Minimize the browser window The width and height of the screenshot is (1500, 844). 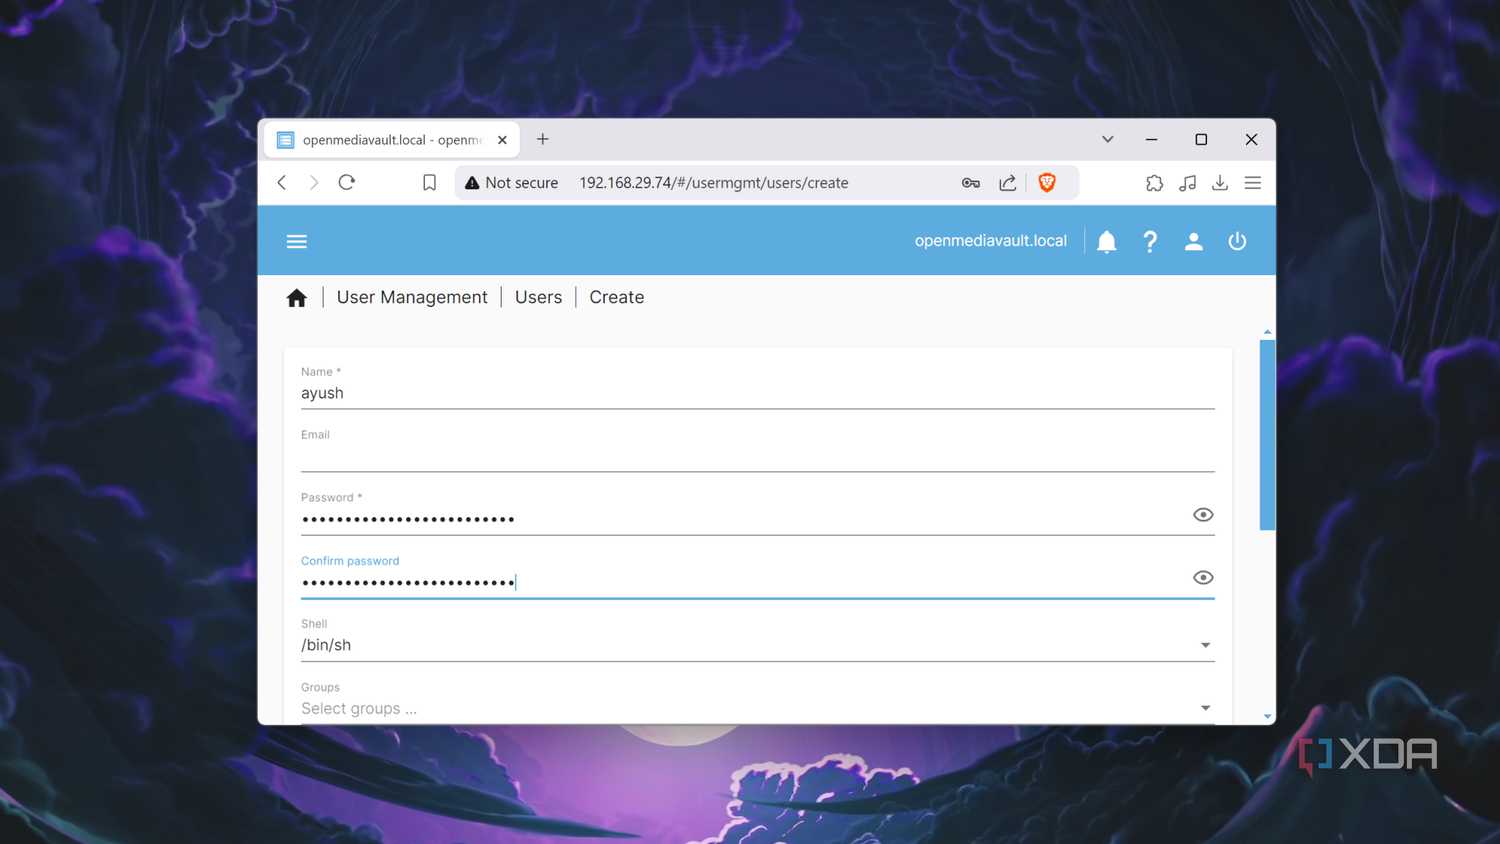1151,139
